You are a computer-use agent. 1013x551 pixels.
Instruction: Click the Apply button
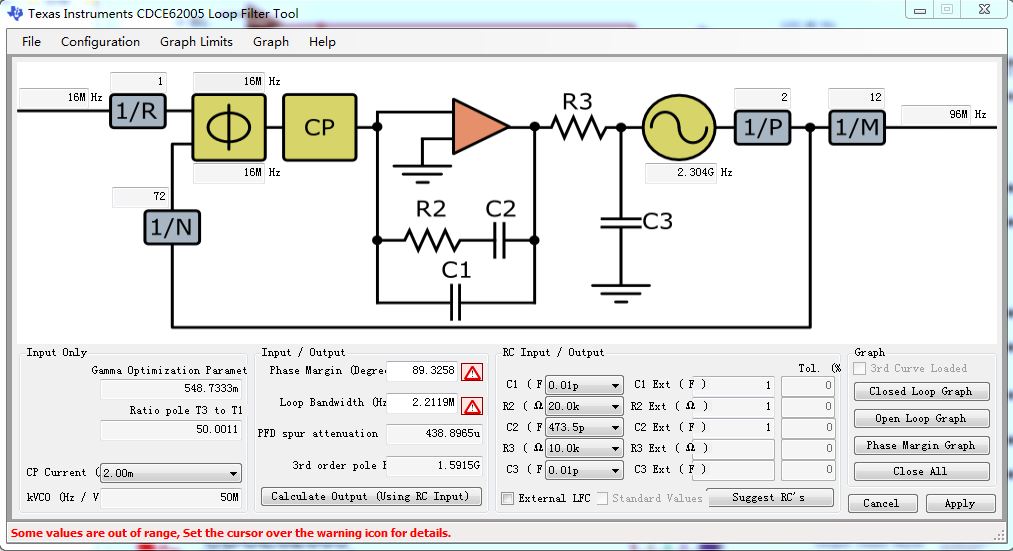coord(959,503)
